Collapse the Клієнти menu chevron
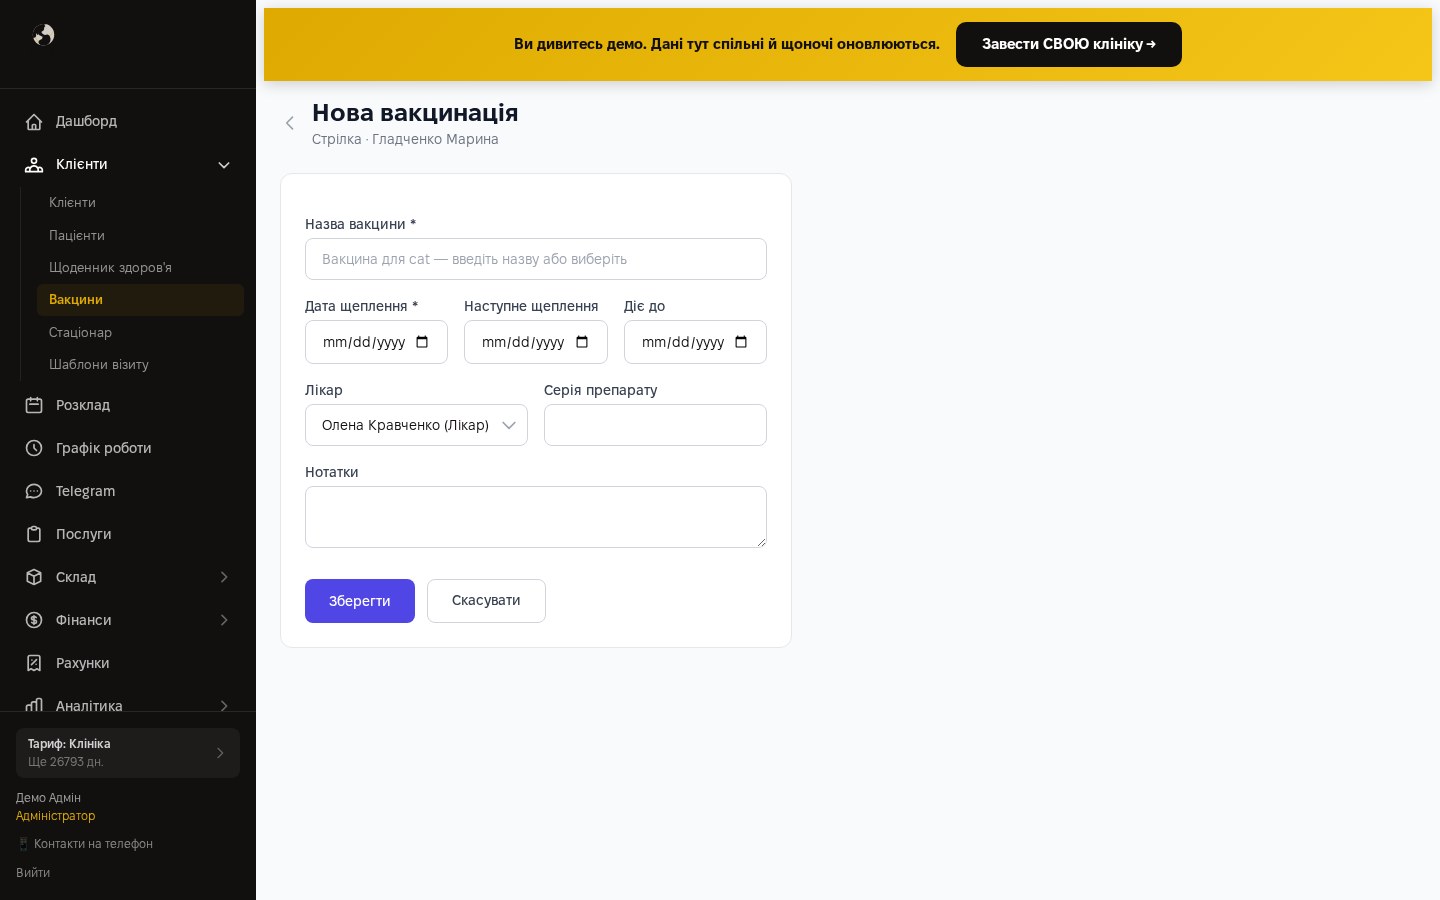Screen dimensions: 1440x900 [x=224, y=165]
